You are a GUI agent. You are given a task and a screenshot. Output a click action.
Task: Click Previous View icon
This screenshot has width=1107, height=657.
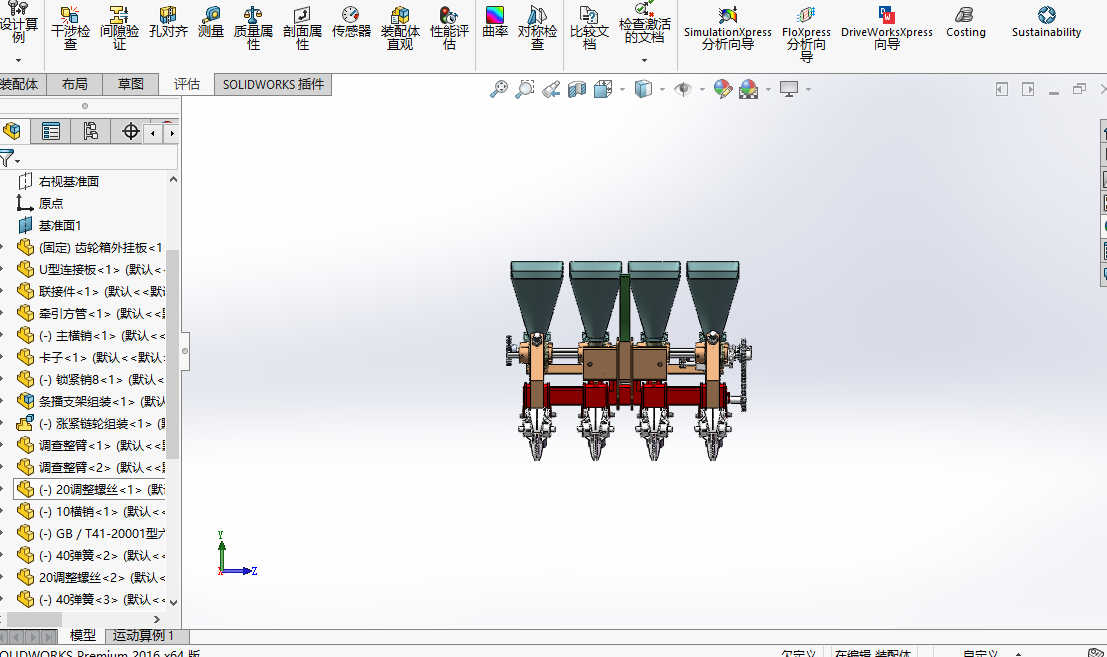pyautogui.click(x=551, y=89)
